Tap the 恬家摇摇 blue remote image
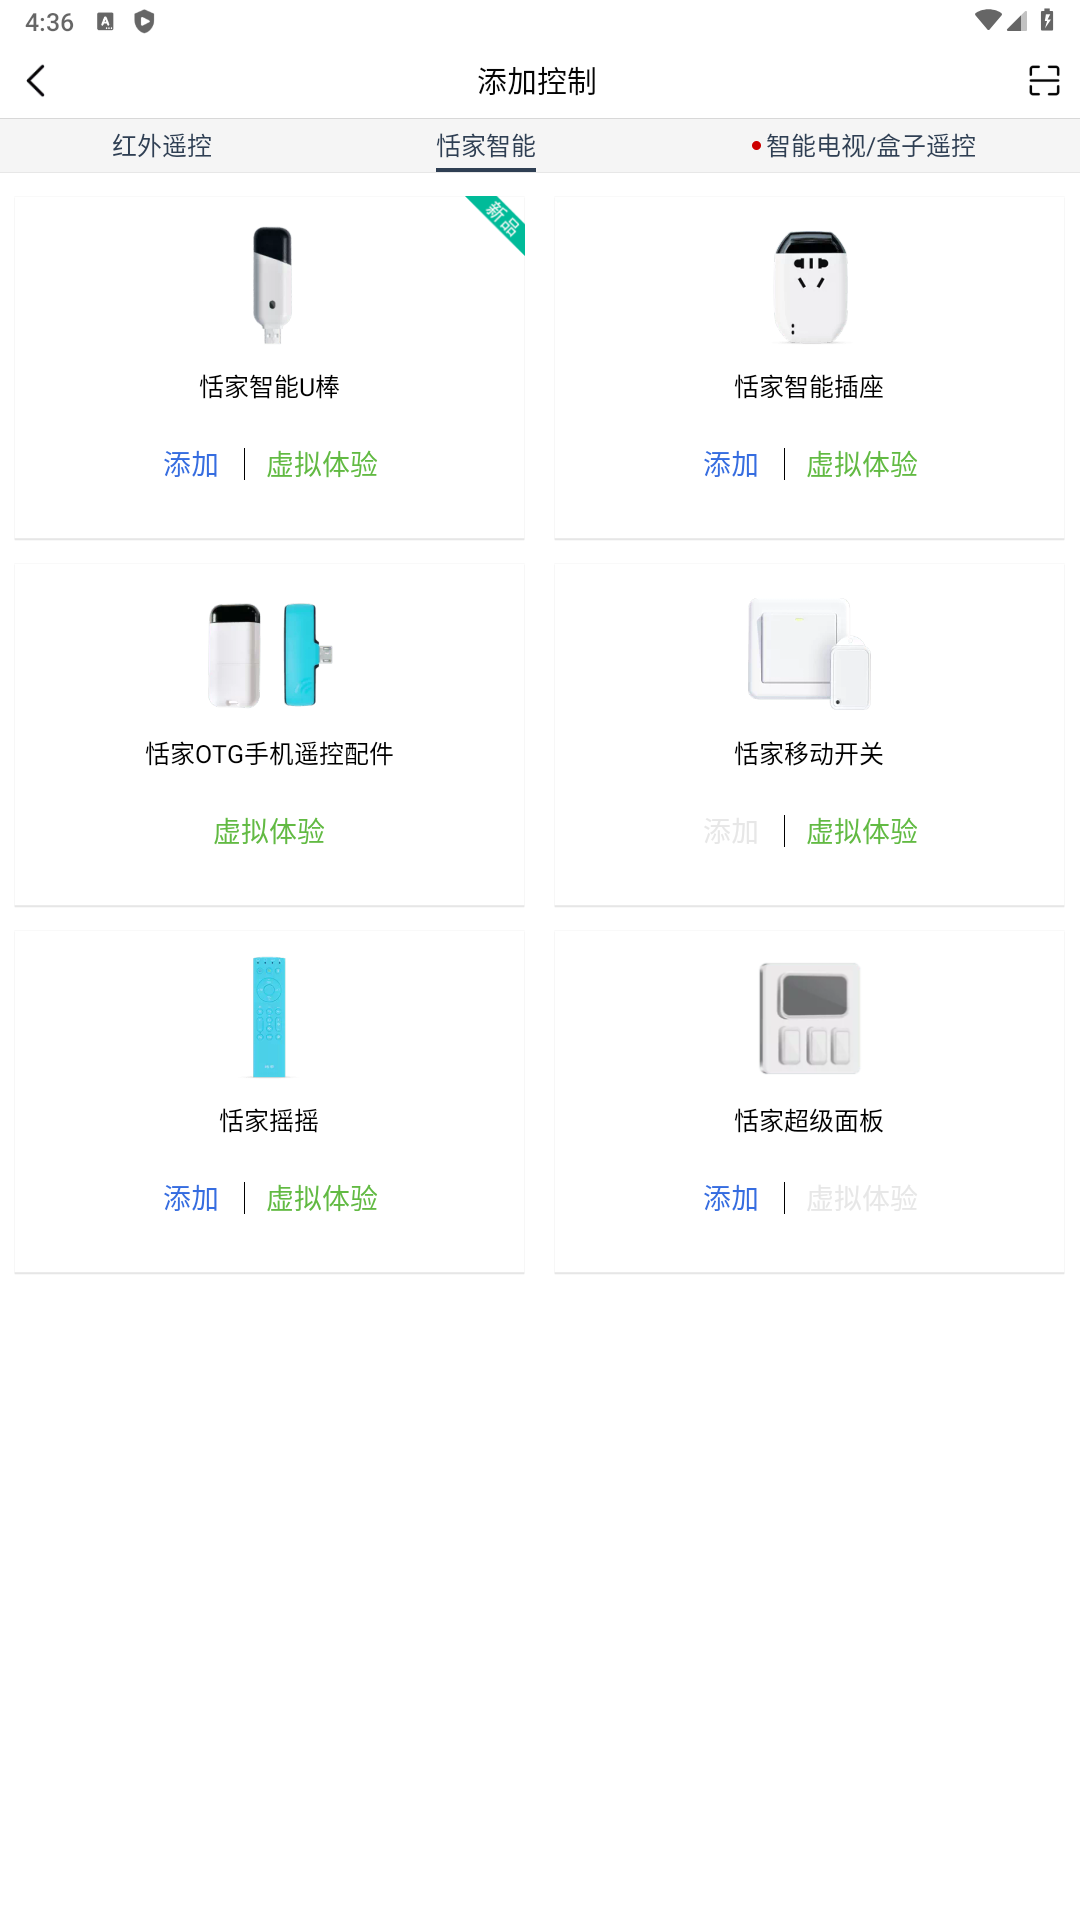The height and width of the screenshot is (1920, 1080). click(269, 1017)
